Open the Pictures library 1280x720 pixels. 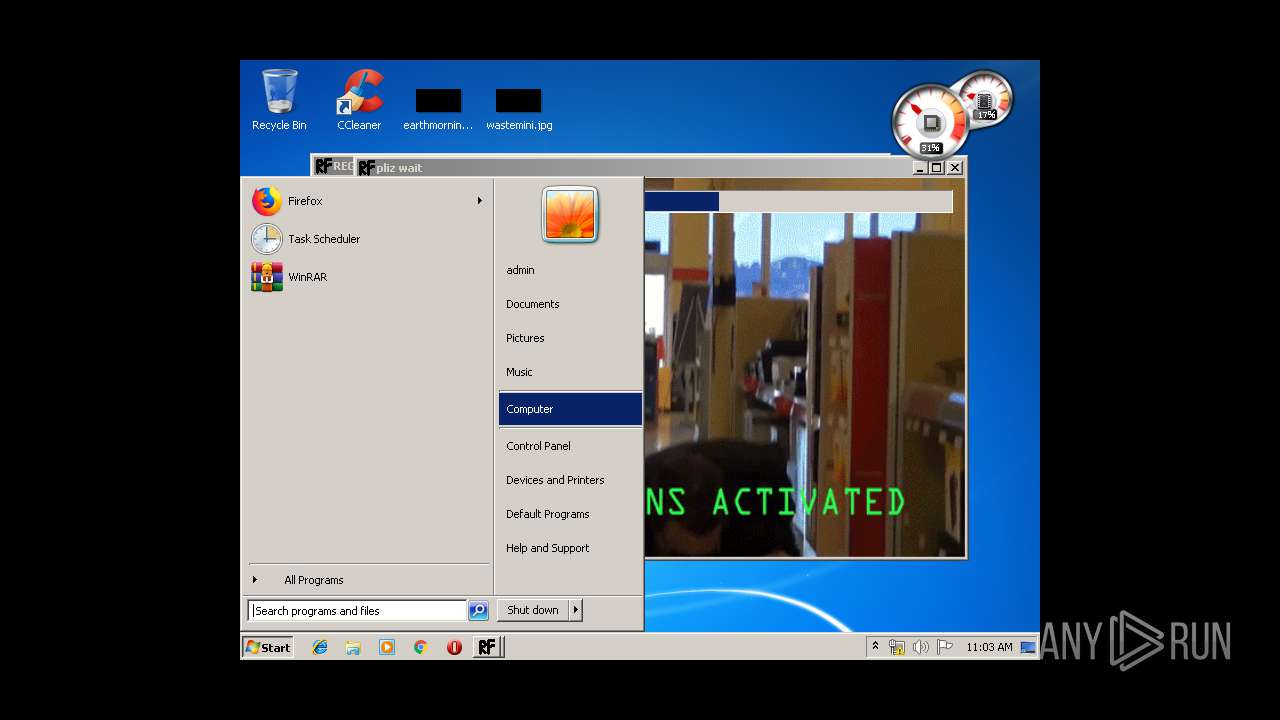570,338
